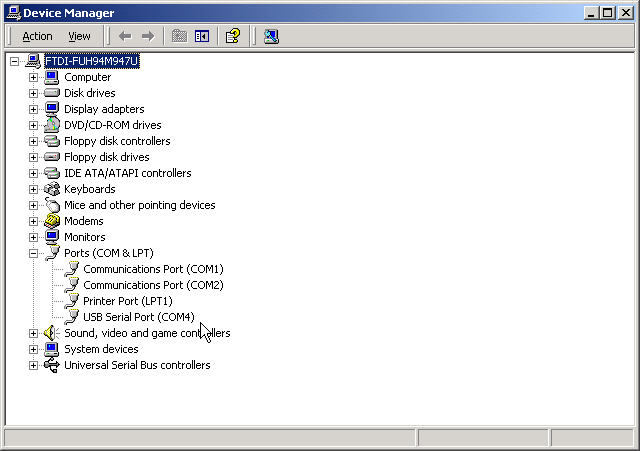Click the DVD/CD-ROM drives disc icon
Viewport: 640px width, 451px height.
pyautogui.click(x=51, y=125)
